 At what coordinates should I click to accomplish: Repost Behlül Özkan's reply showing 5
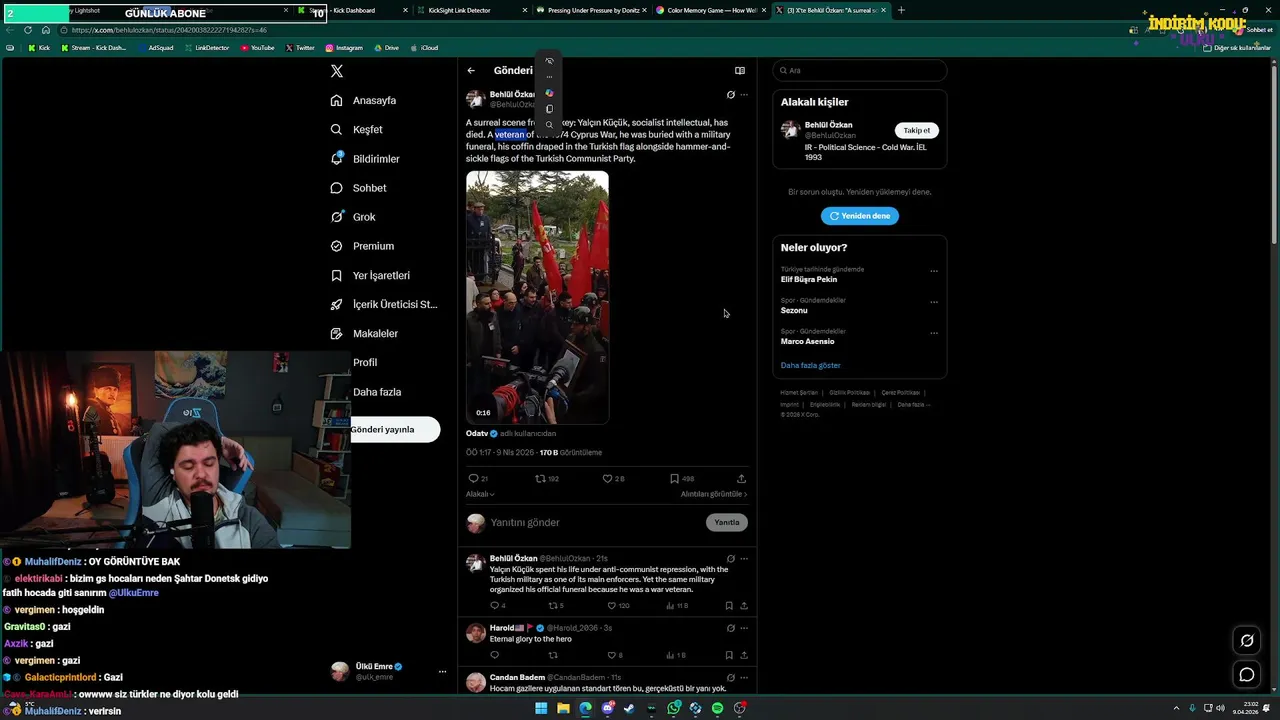coord(556,606)
